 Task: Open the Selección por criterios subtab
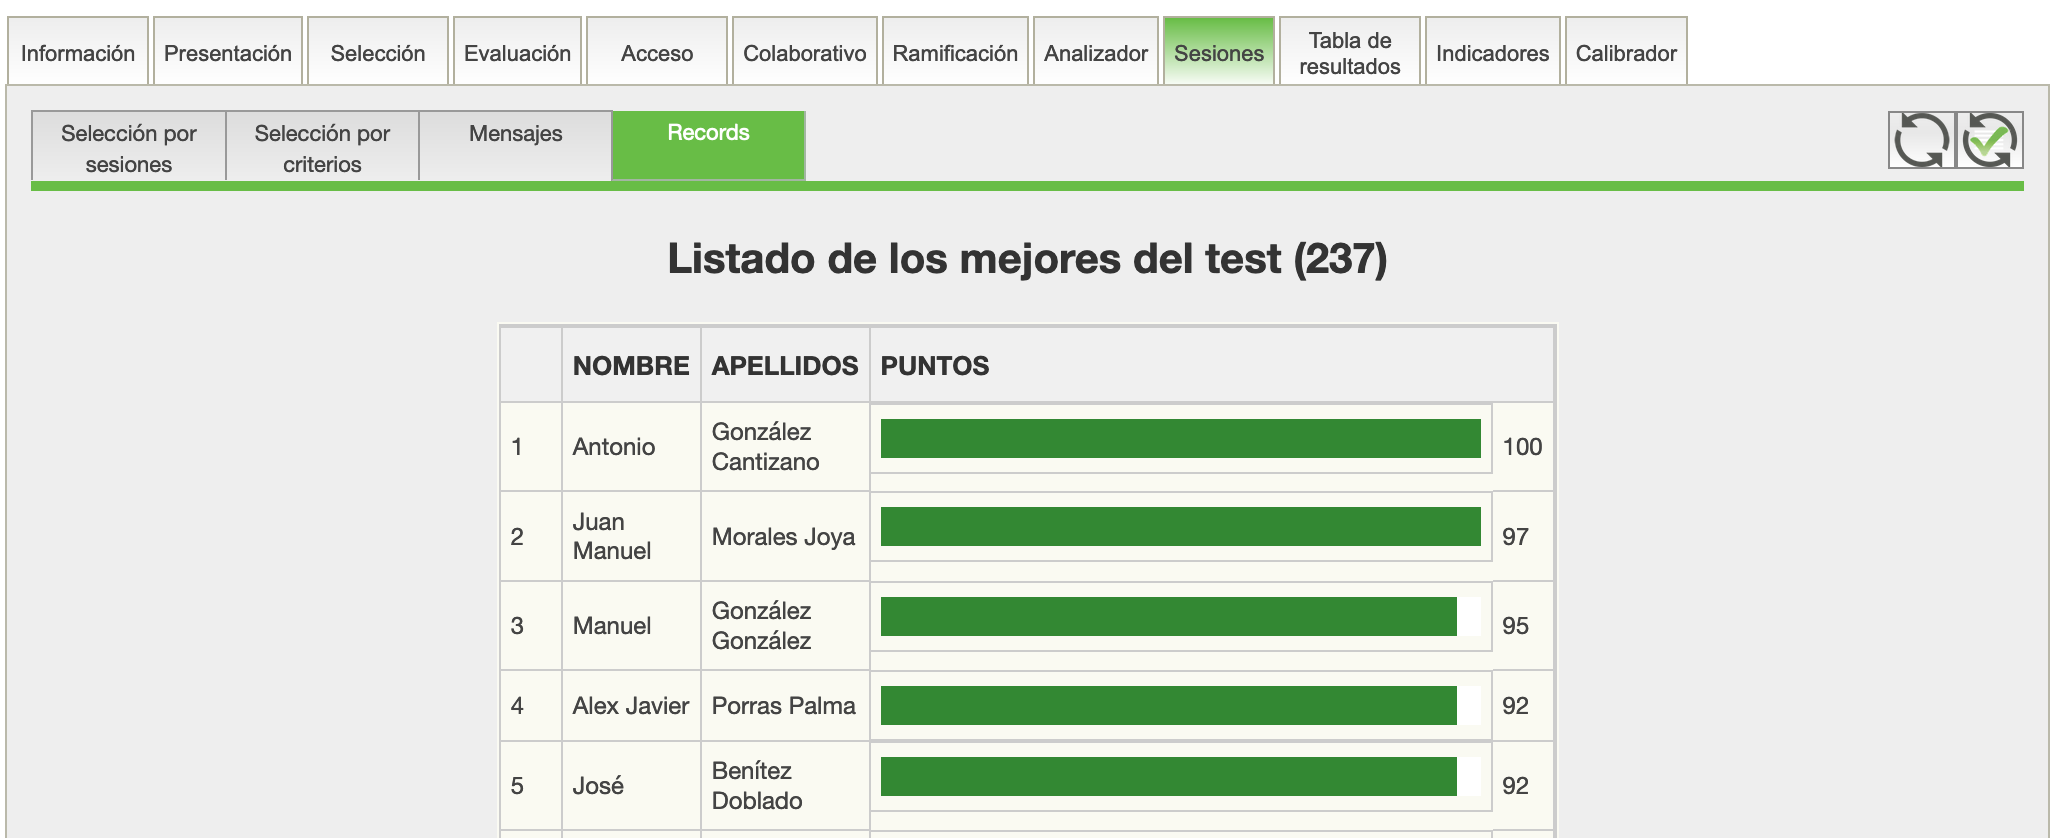tap(322, 148)
